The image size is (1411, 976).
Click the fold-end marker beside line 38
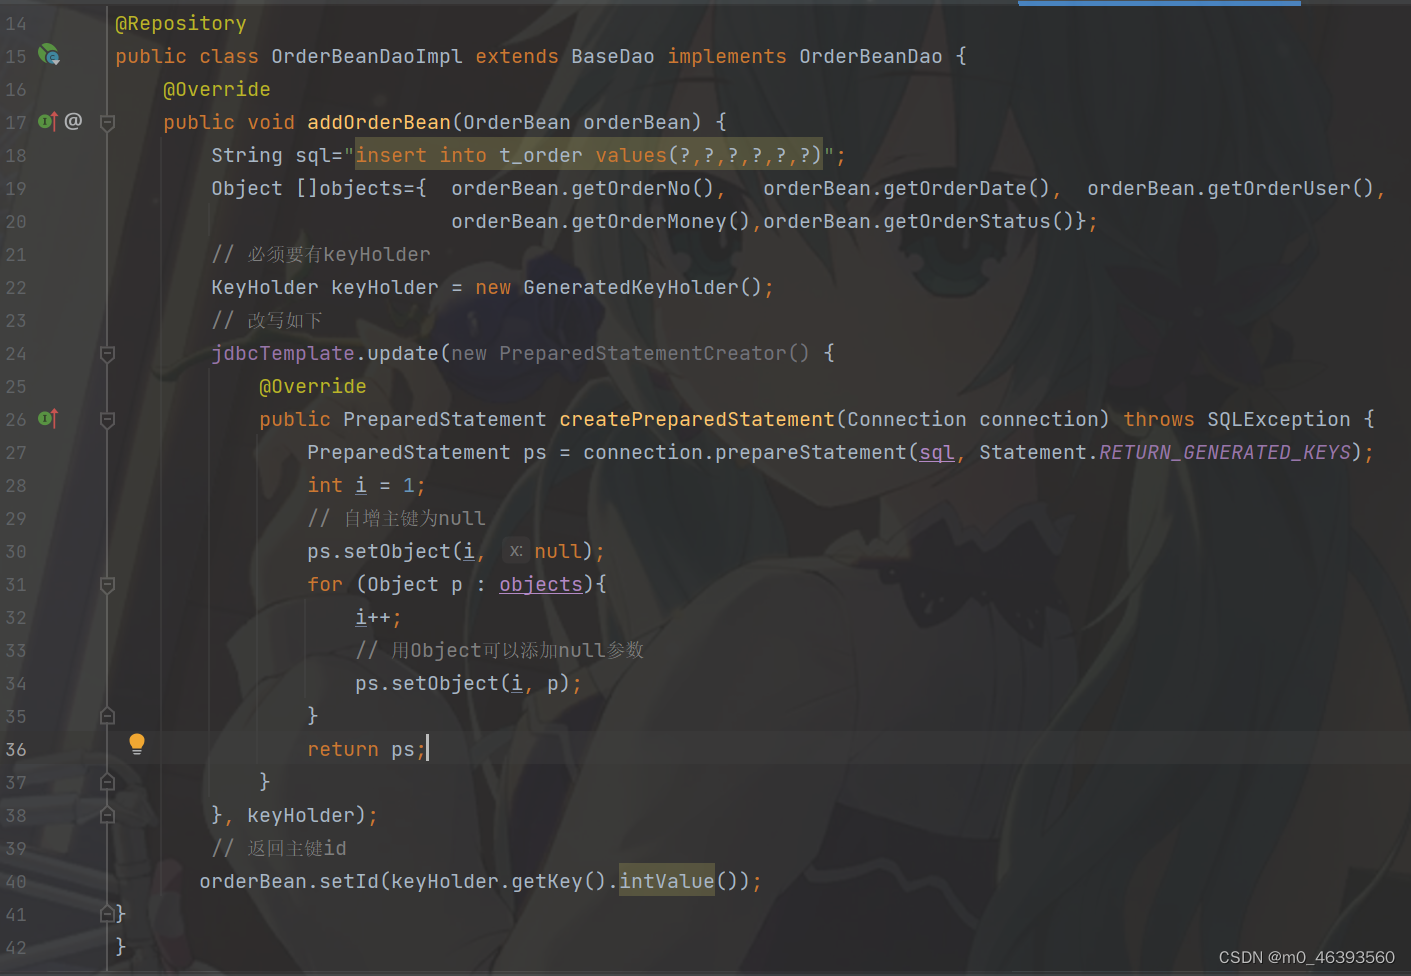[107, 815]
